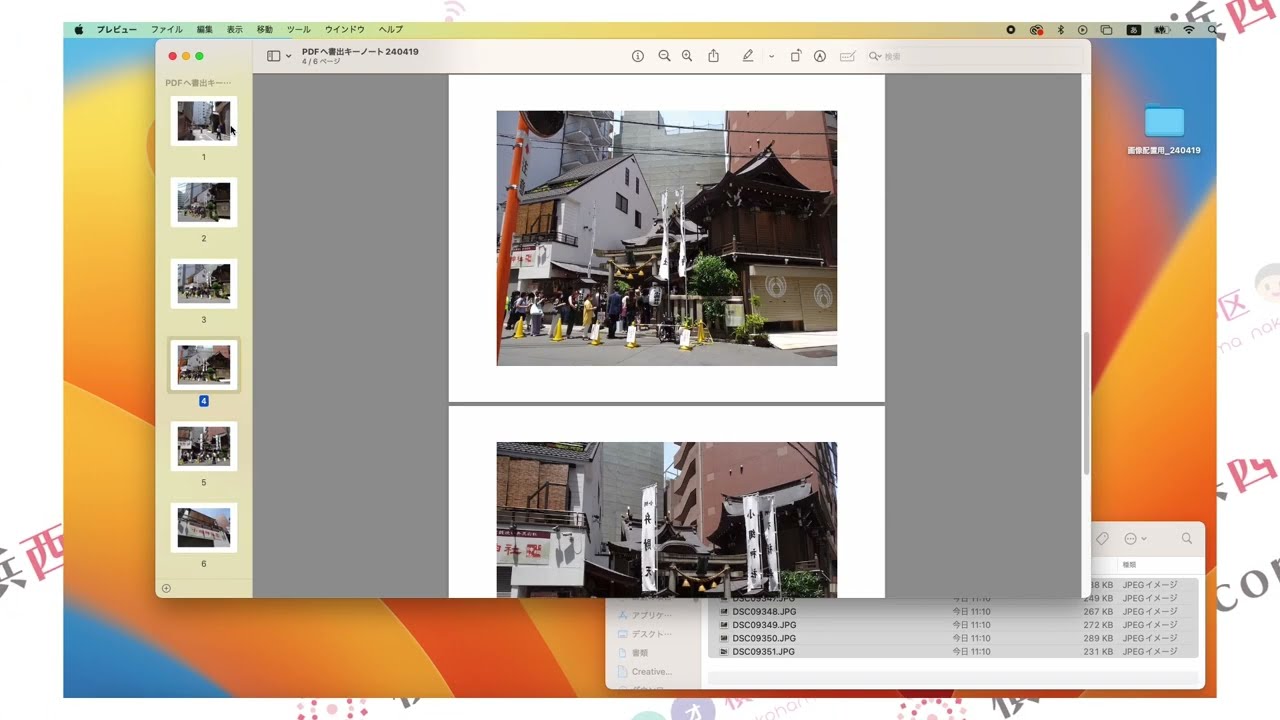Viewport: 1280px width, 720px height.
Task: Zoom out with the magnifier minus icon
Action: click(x=664, y=56)
